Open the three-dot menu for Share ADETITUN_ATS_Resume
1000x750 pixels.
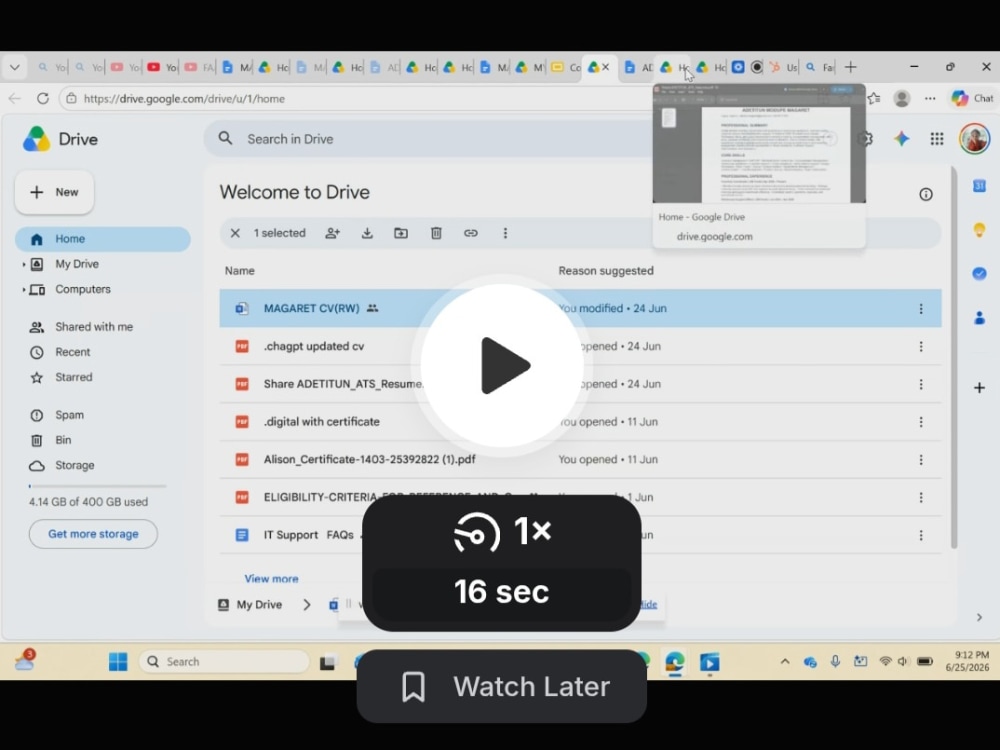click(x=921, y=385)
